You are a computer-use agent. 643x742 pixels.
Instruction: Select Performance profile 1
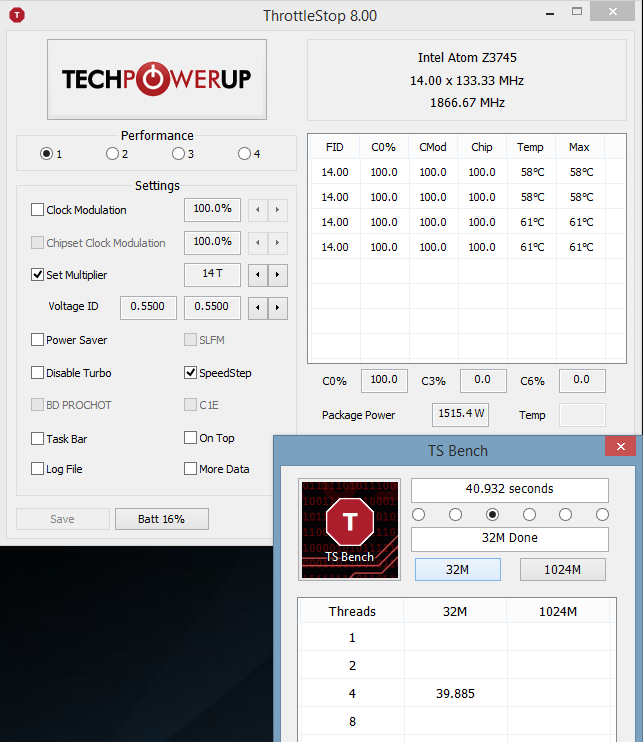tap(46, 154)
